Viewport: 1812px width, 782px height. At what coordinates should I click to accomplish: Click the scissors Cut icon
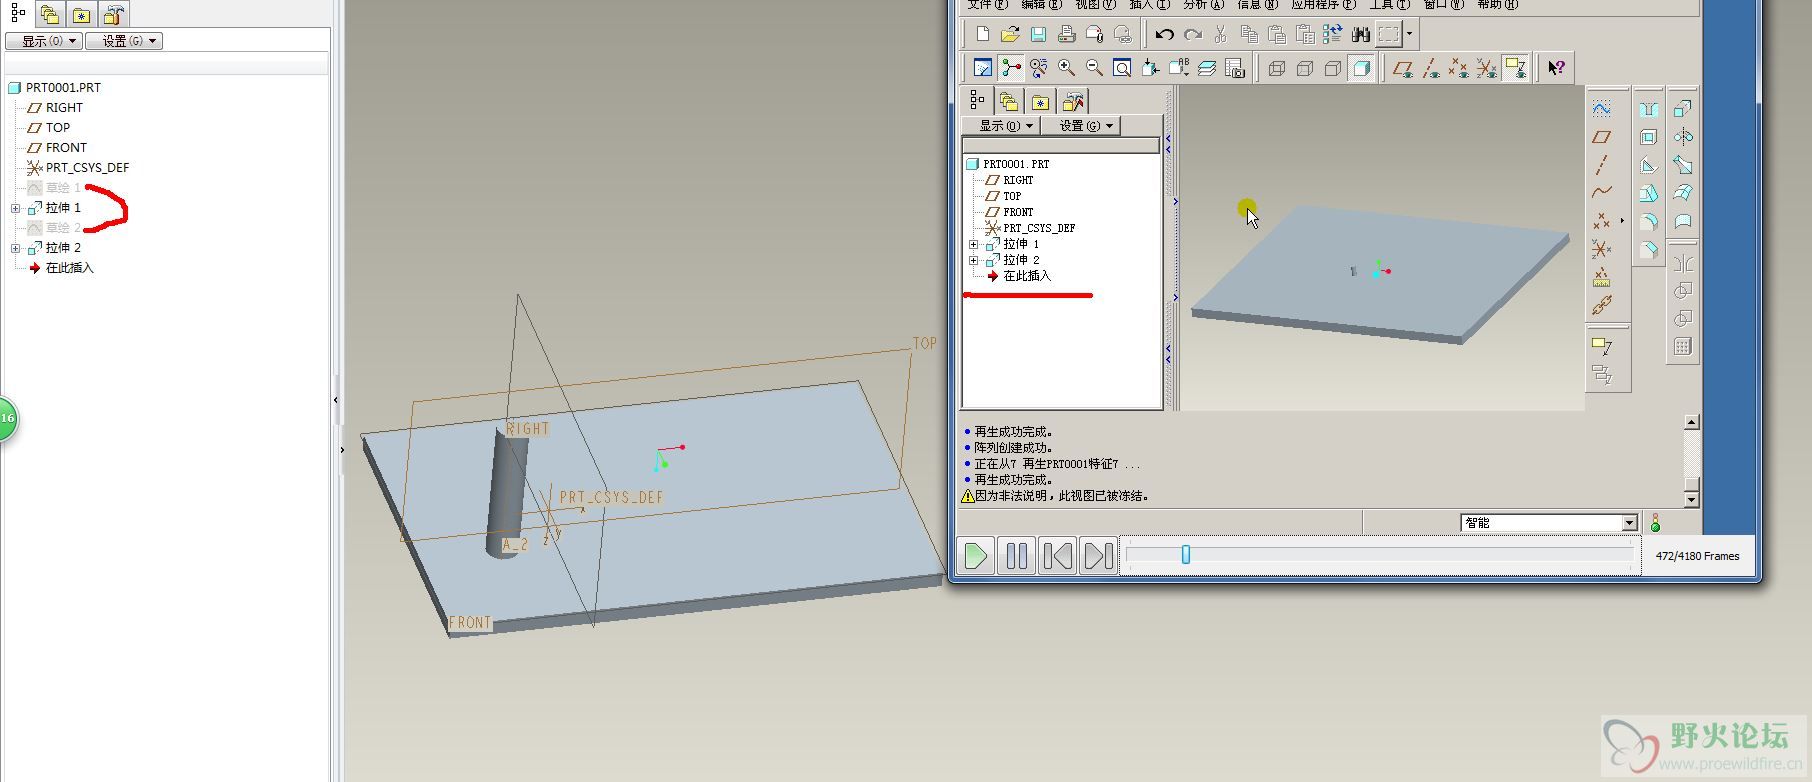(x=1220, y=34)
